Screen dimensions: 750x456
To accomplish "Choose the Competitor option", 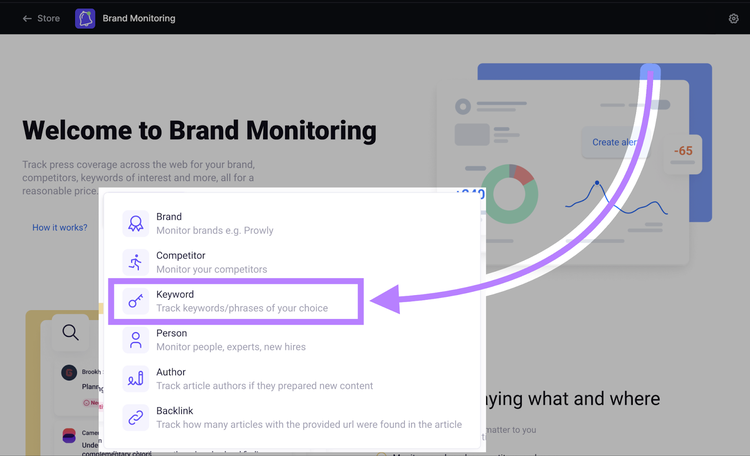I will pos(292,262).
